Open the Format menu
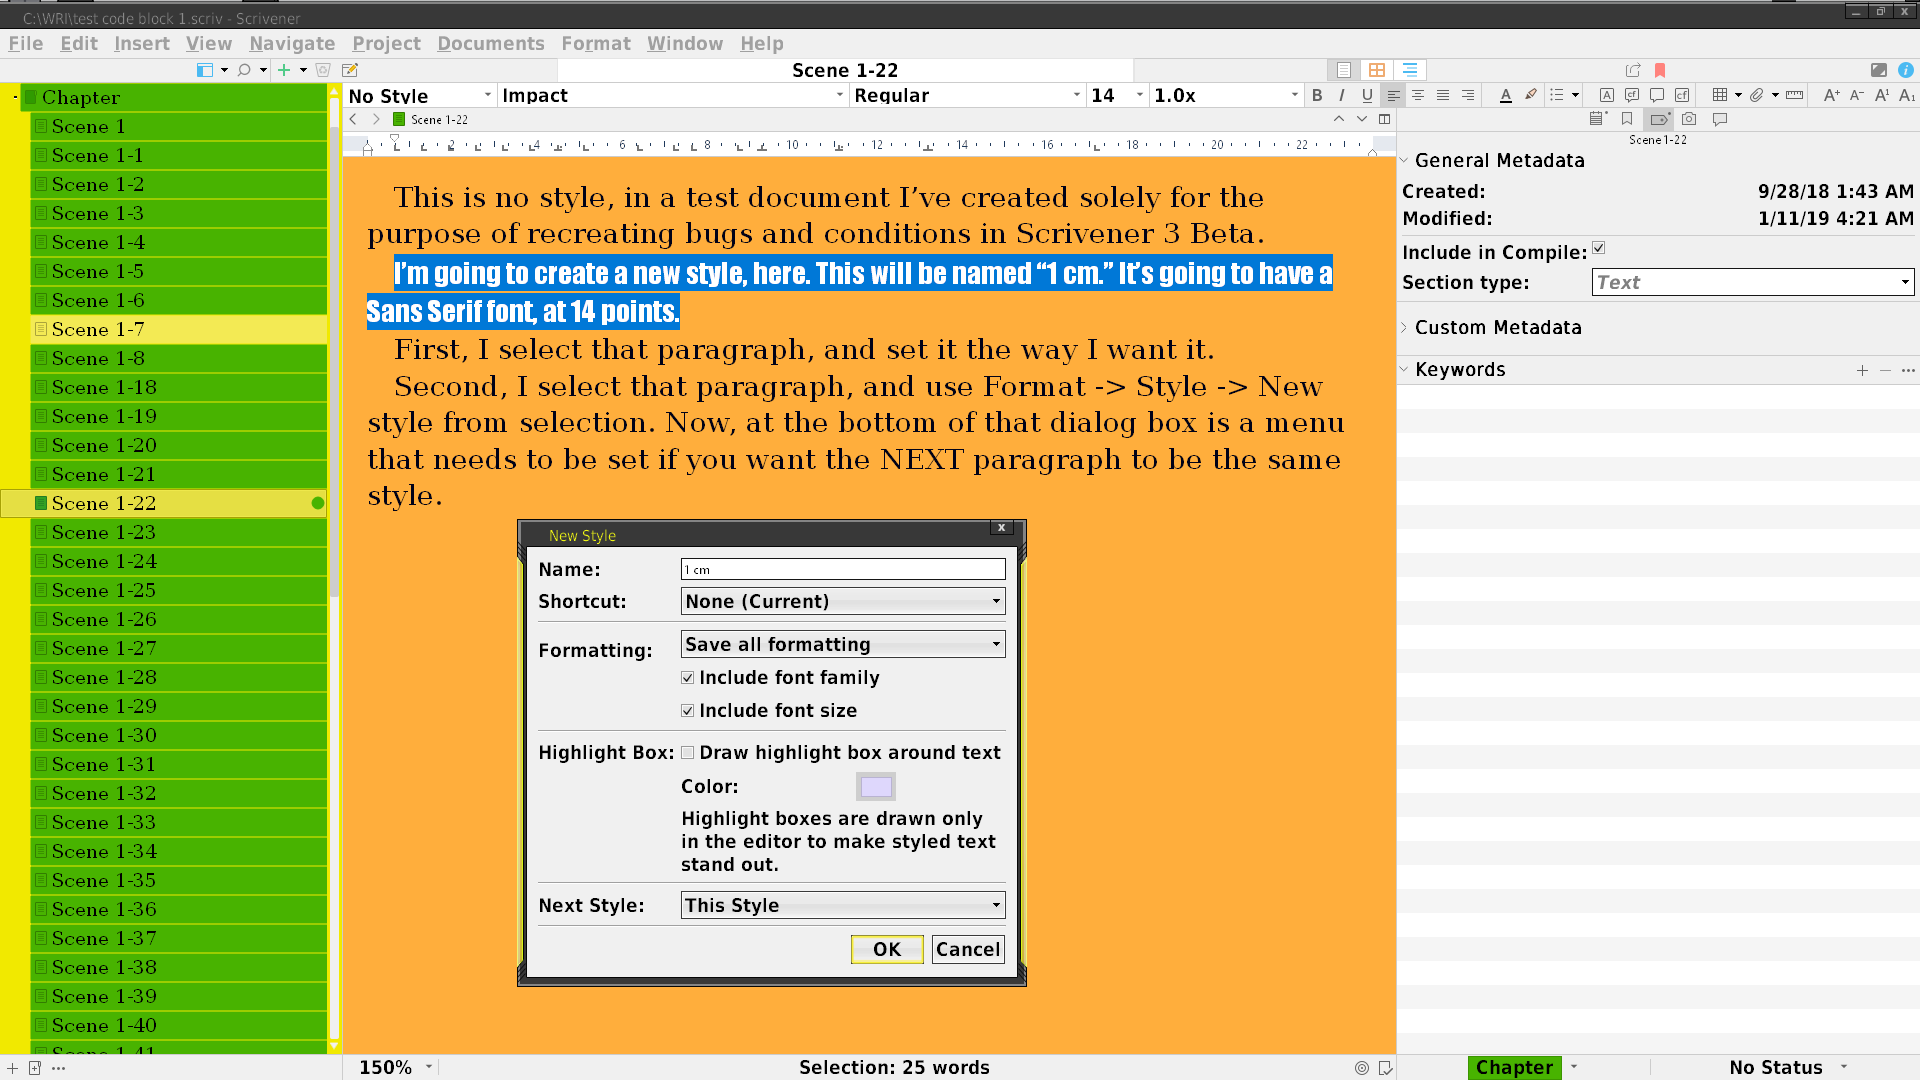The height and width of the screenshot is (1080, 1920). tap(596, 43)
